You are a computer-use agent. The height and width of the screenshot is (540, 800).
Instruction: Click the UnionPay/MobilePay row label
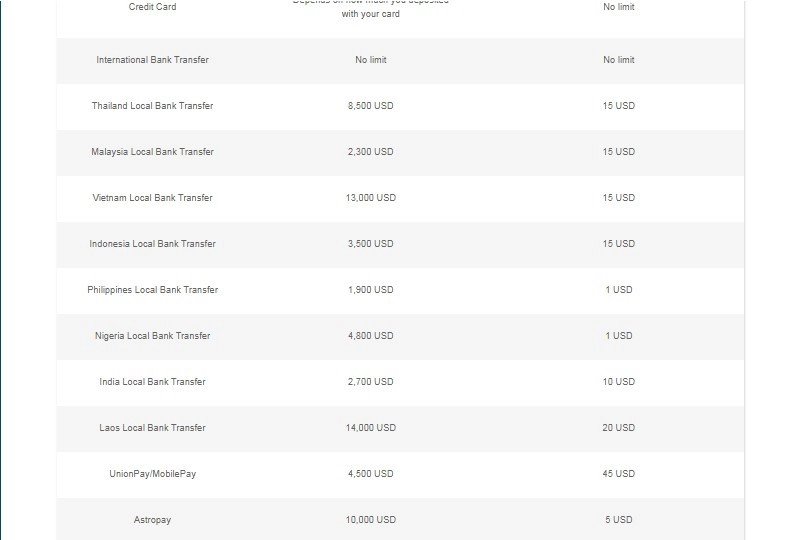pos(152,474)
